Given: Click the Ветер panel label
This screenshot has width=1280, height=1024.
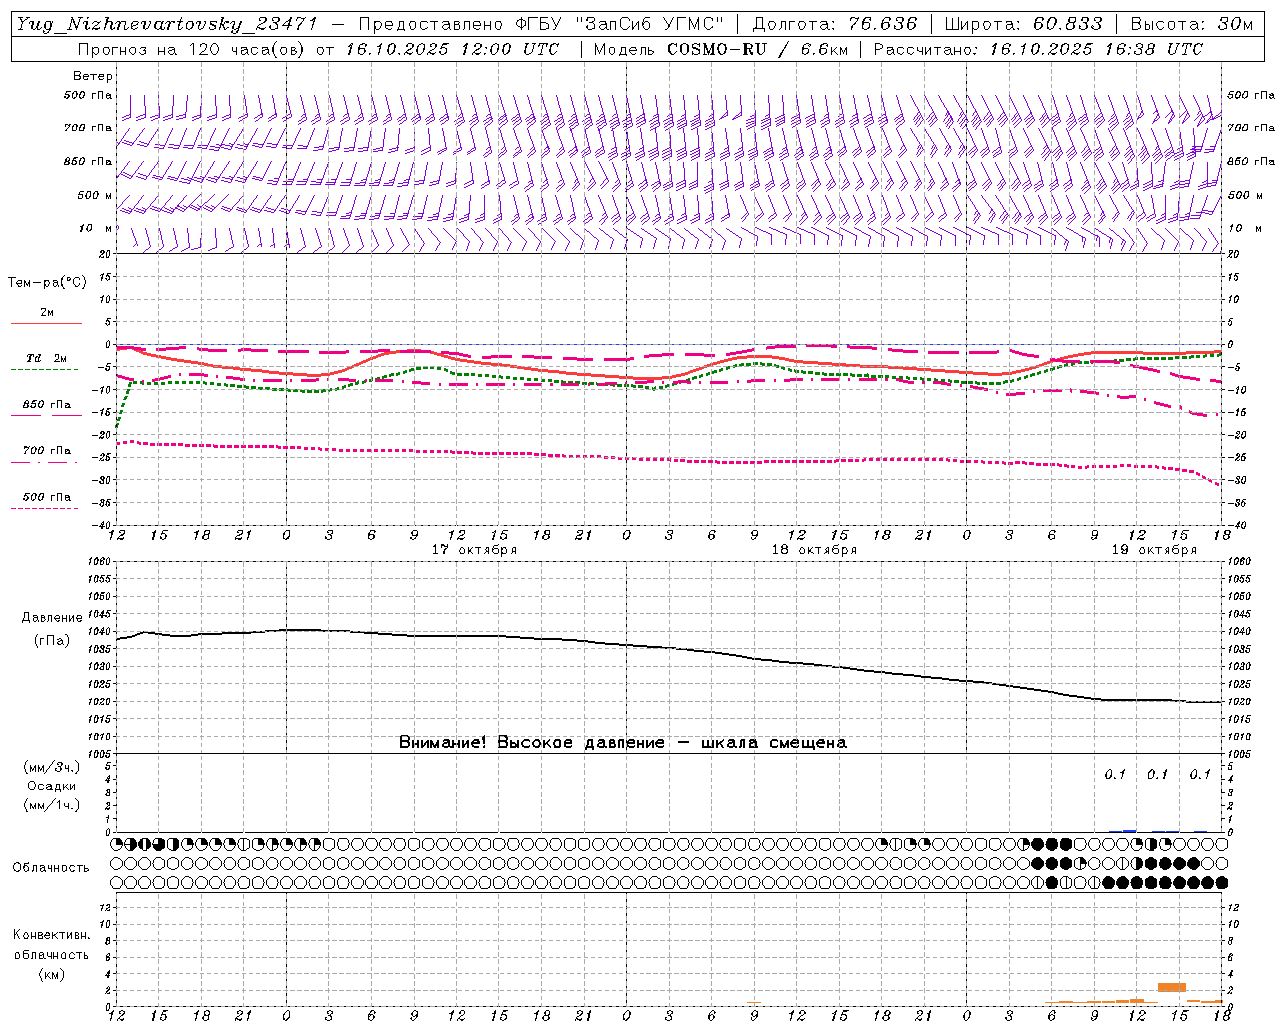Looking at the screenshot, I should (93, 76).
